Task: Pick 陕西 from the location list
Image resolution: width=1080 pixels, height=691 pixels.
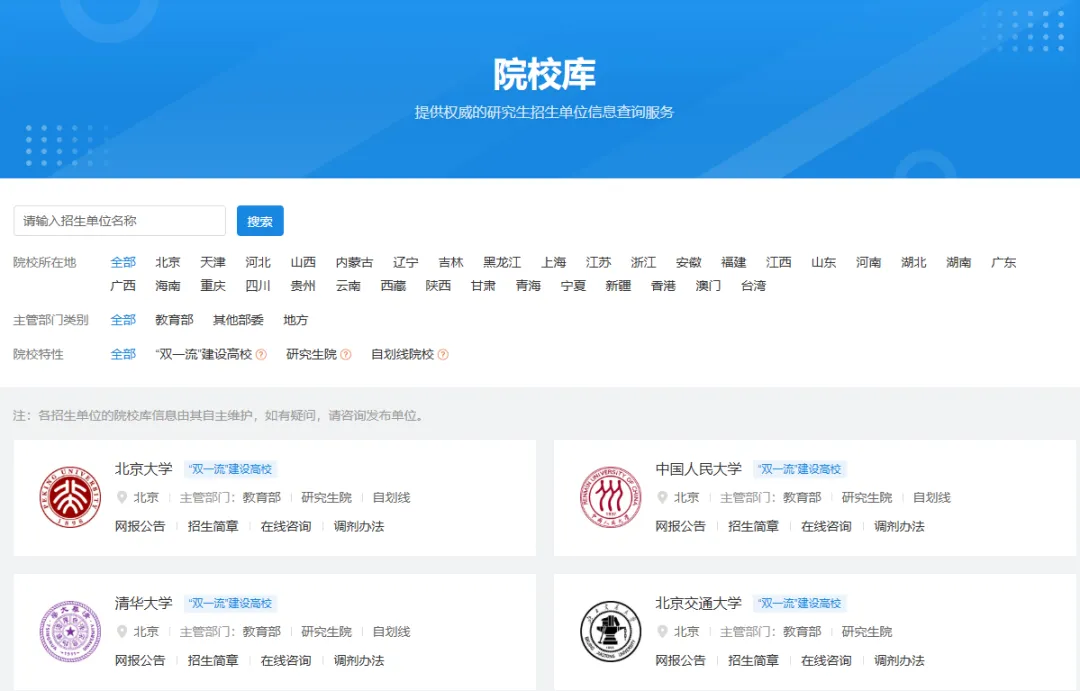Action: click(x=438, y=286)
